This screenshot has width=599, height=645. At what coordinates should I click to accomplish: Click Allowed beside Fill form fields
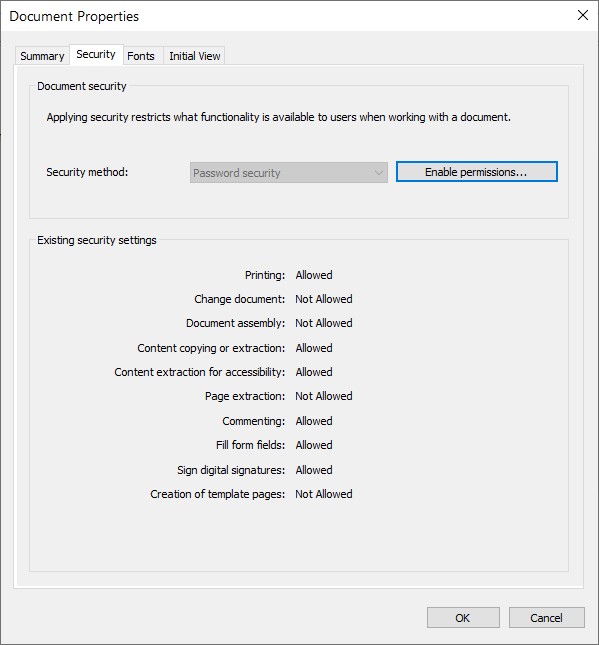pyautogui.click(x=313, y=445)
